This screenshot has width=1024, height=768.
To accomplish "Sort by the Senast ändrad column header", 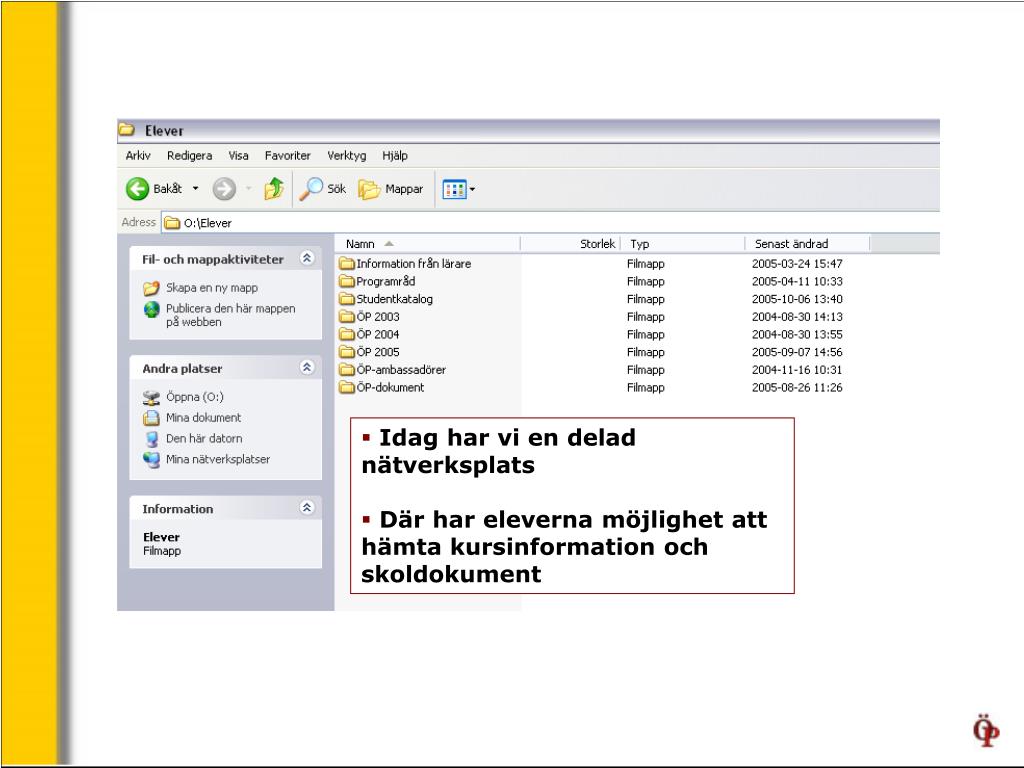I will point(807,244).
